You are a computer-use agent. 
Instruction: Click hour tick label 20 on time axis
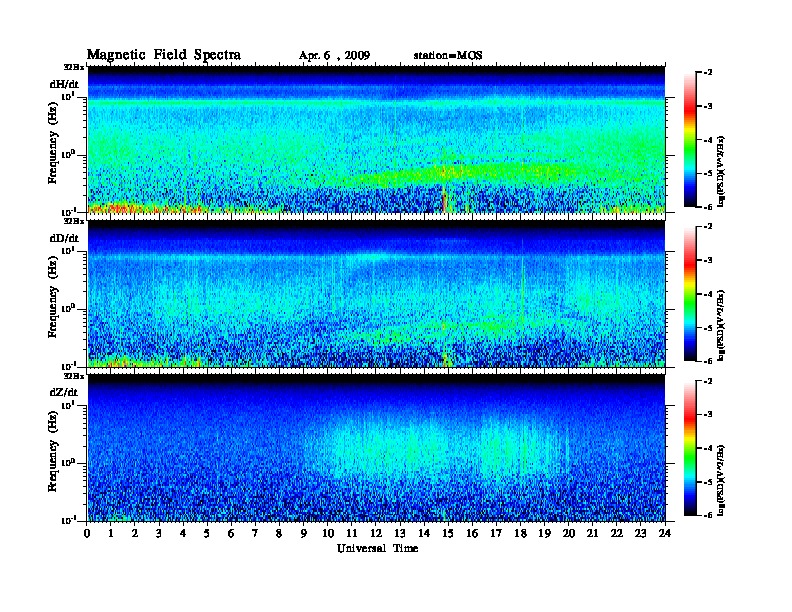point(569,533)
